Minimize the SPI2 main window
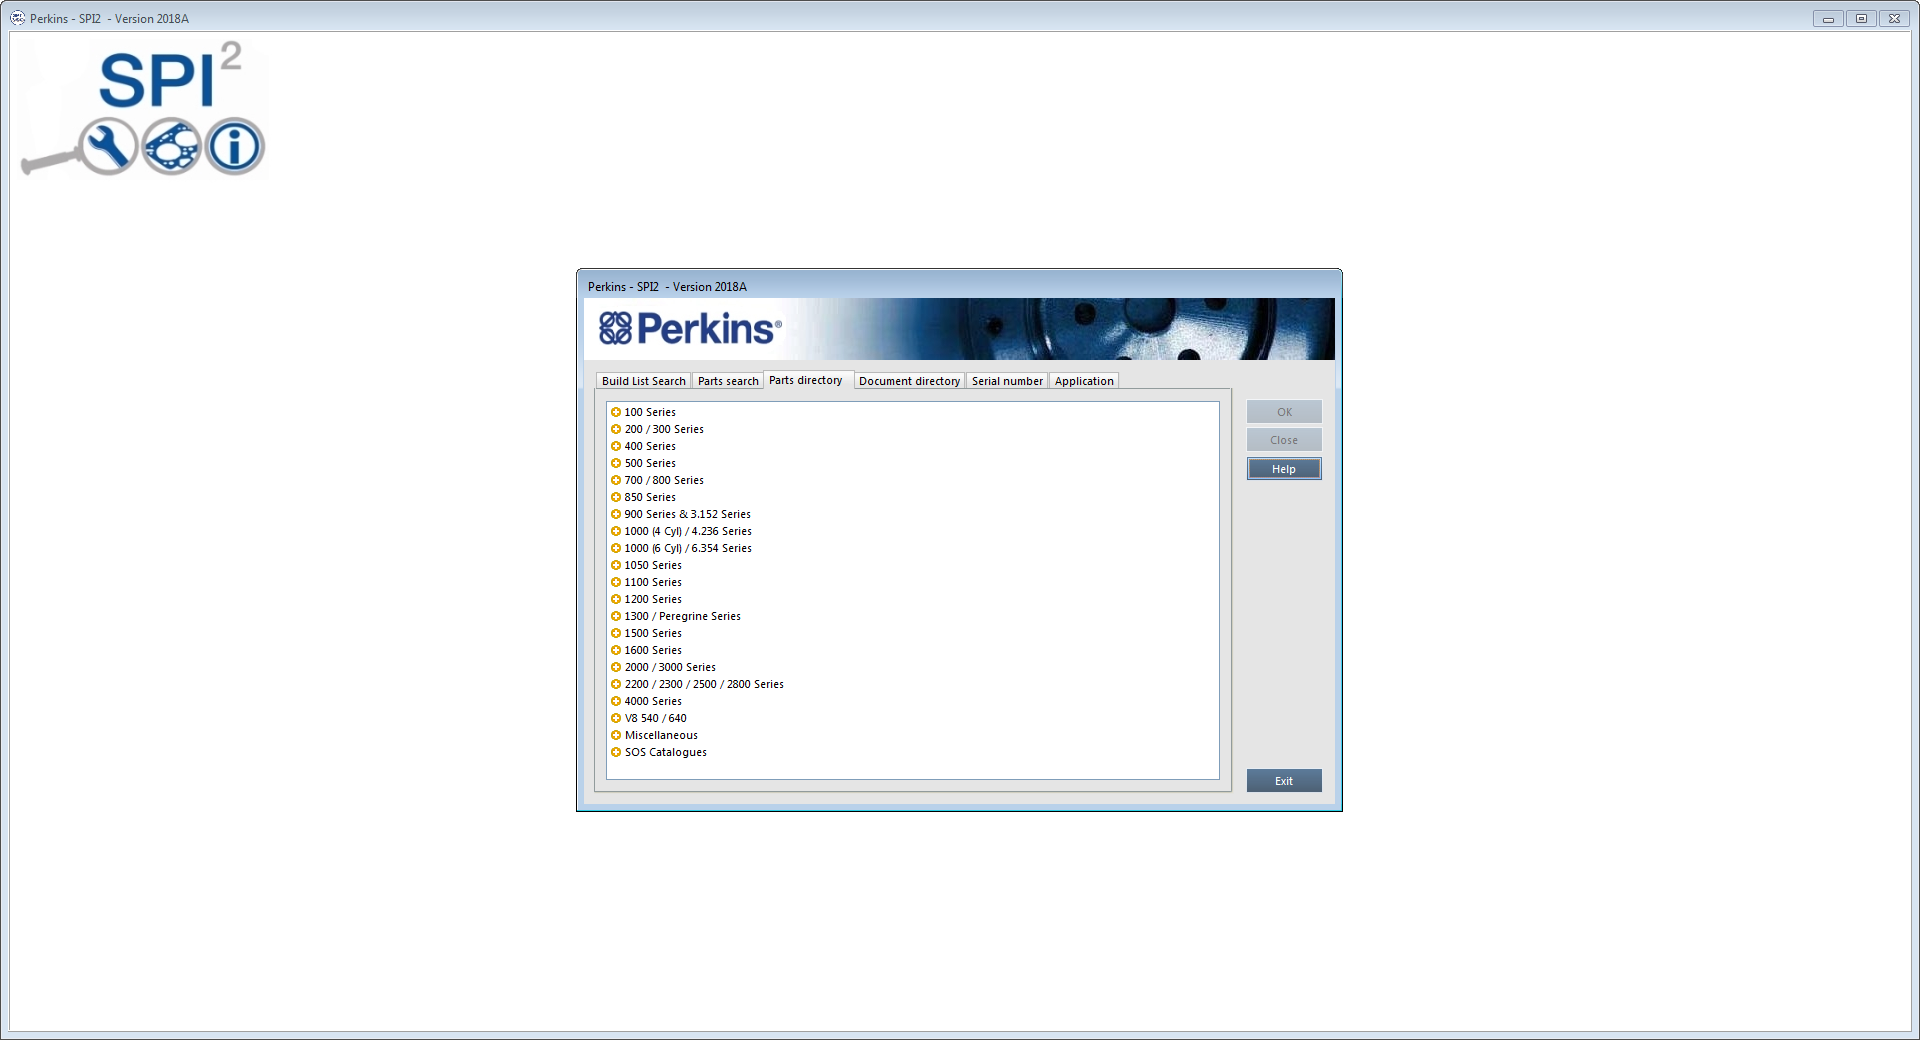The image size is (1920, 1040). pyautogui.click(x=1828, y=18)
